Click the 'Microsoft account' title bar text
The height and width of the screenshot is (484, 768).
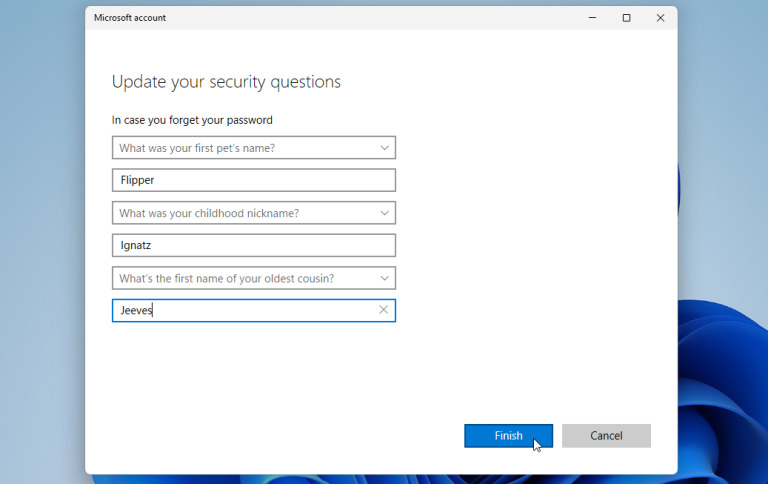click(130, 18)
